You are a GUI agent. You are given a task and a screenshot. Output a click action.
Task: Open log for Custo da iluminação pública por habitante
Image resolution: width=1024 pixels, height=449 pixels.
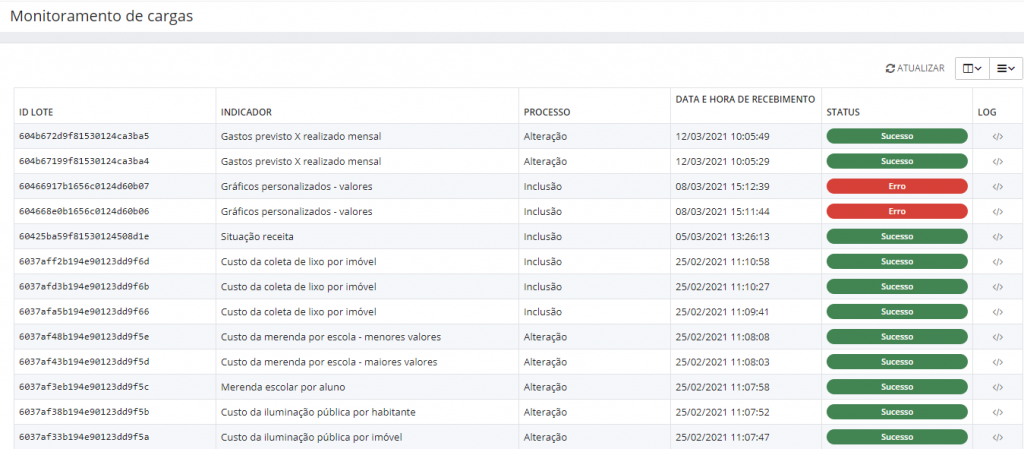click(997, 412)
